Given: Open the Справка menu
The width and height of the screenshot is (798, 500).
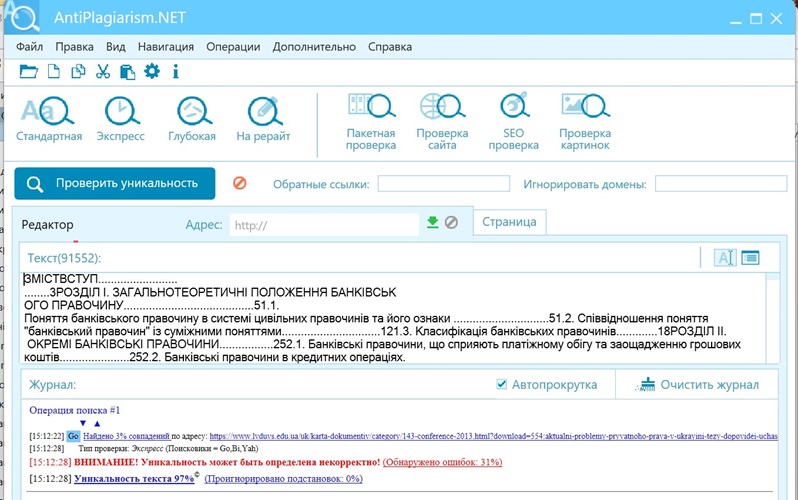Looking at the screenshot, I should pos(390,47).
